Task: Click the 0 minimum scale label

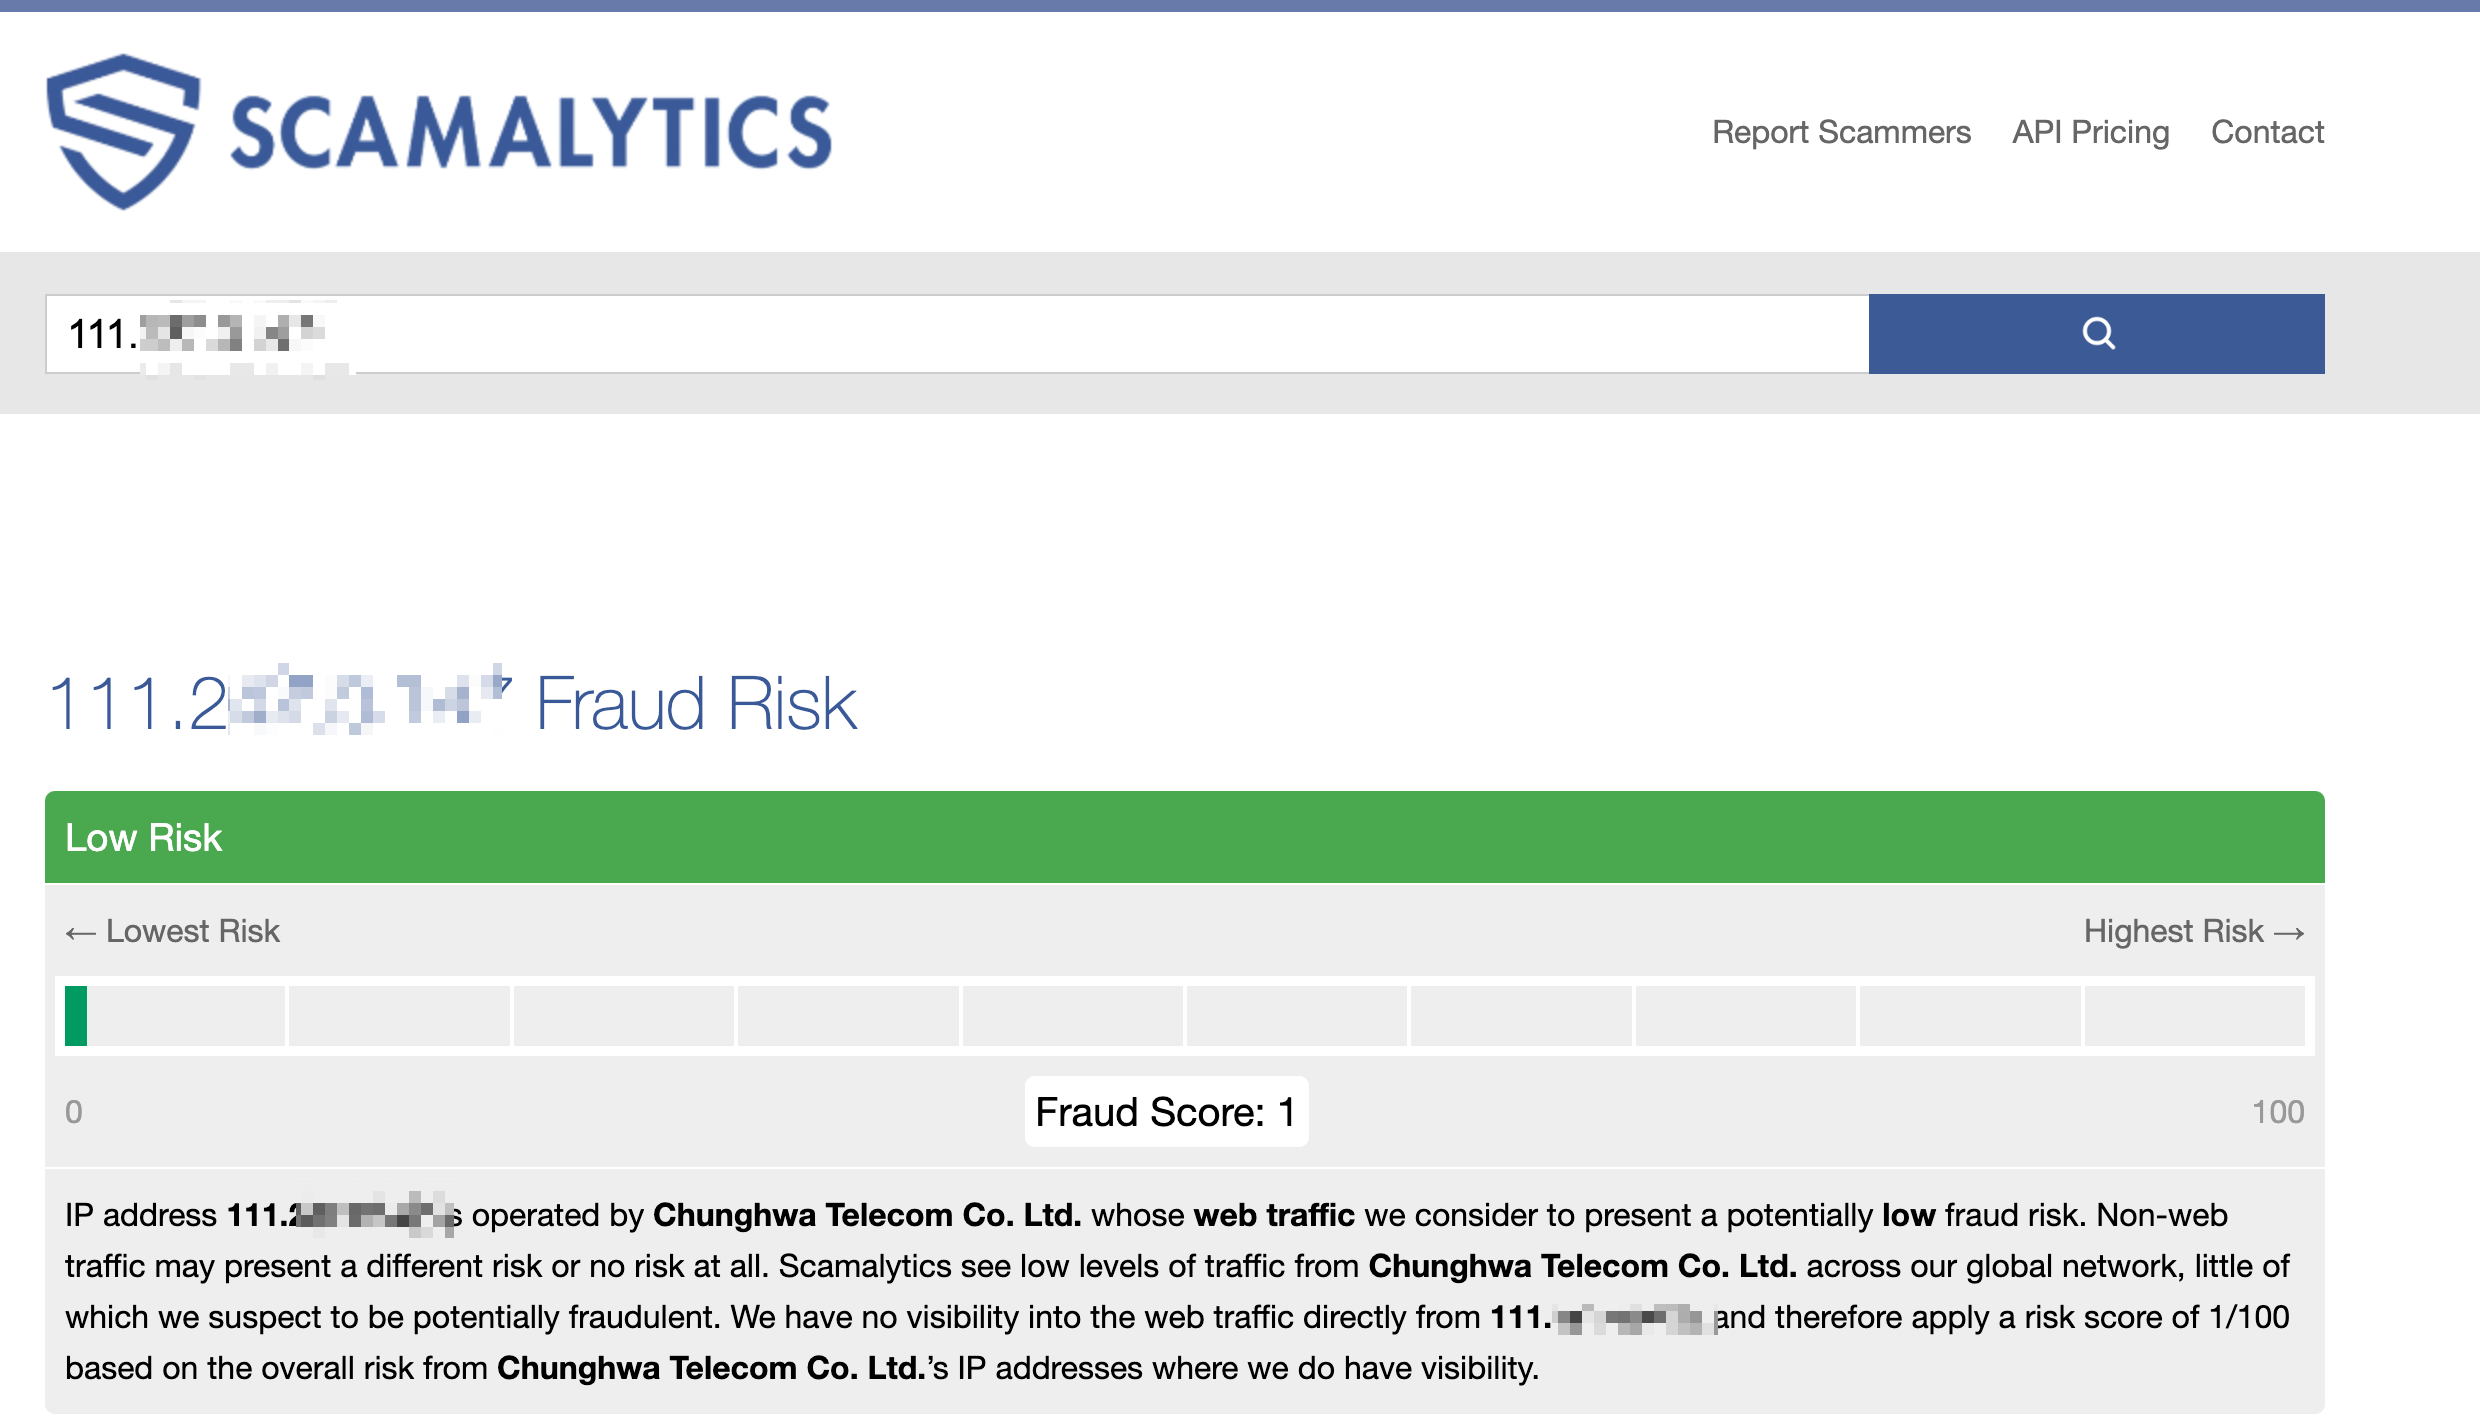Action: click(x=74, y=1112)
